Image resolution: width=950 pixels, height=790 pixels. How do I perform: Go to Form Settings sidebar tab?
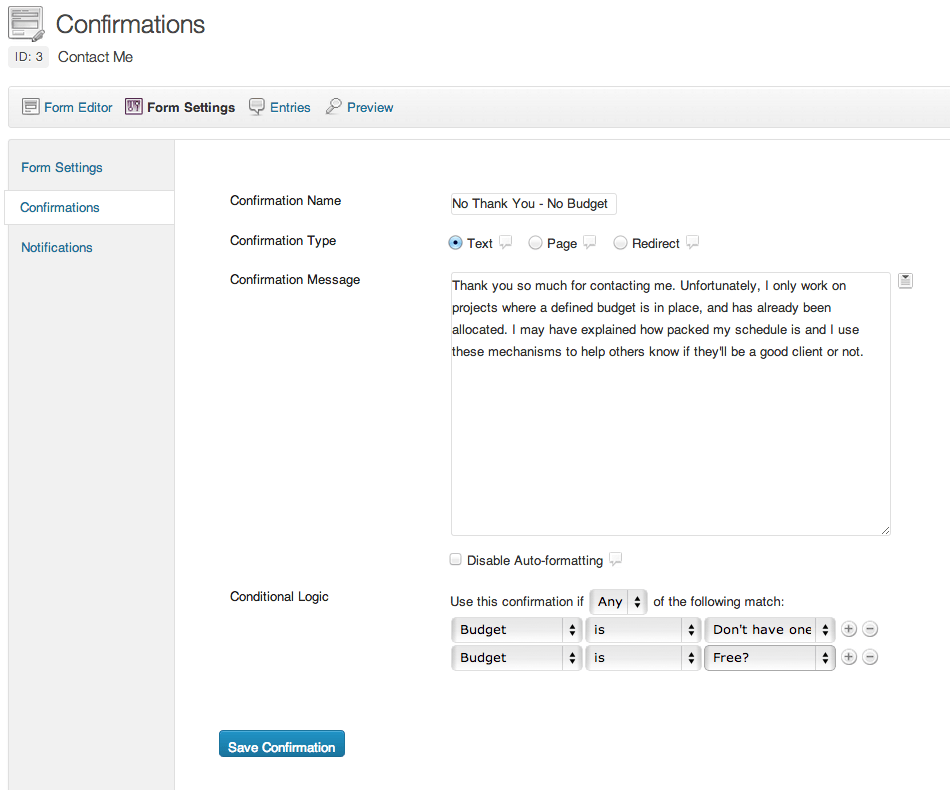pos(62,167)
